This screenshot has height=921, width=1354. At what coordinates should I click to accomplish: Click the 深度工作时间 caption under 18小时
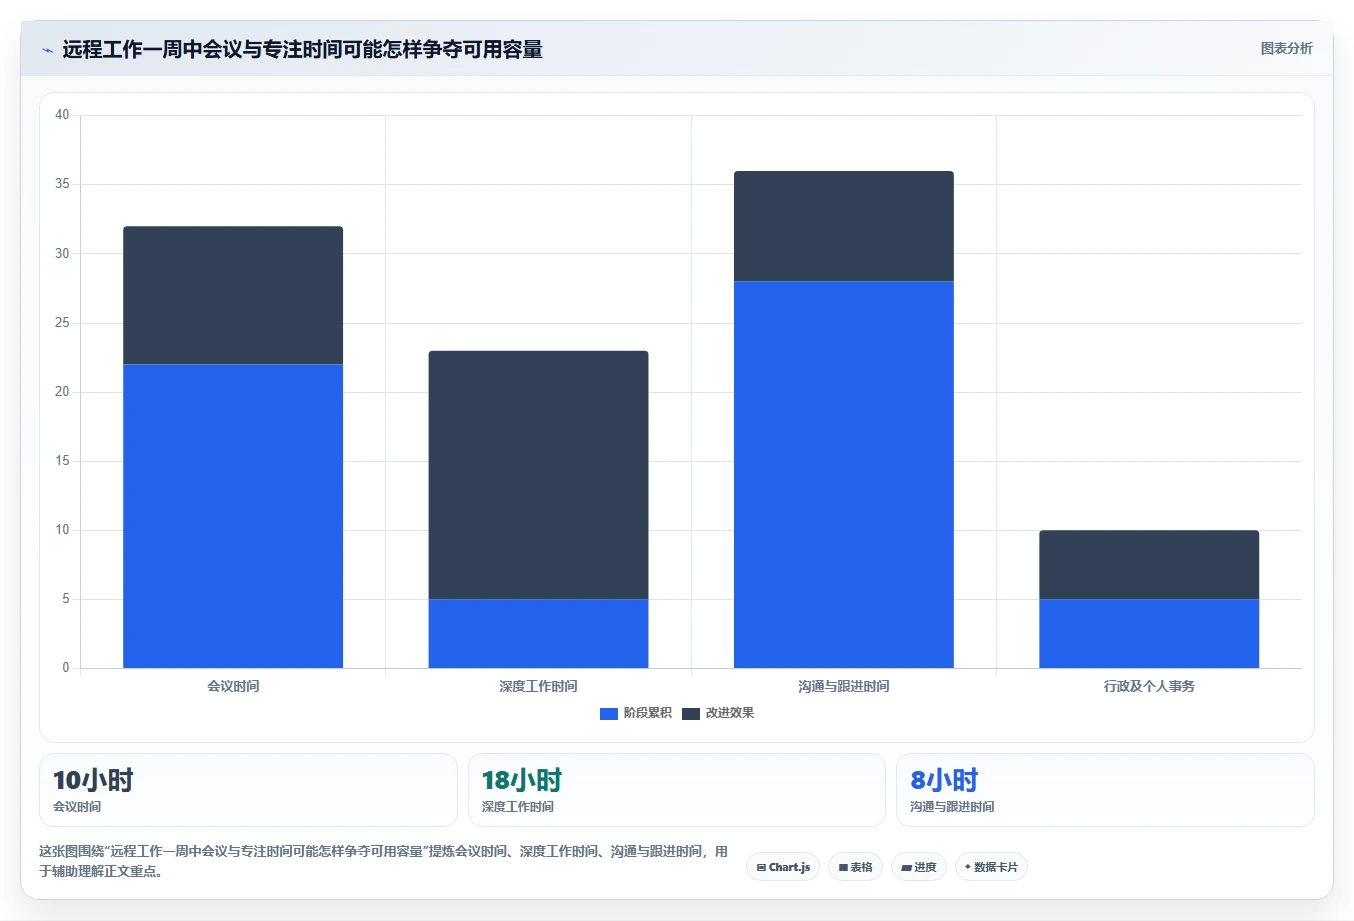[517, 807]
